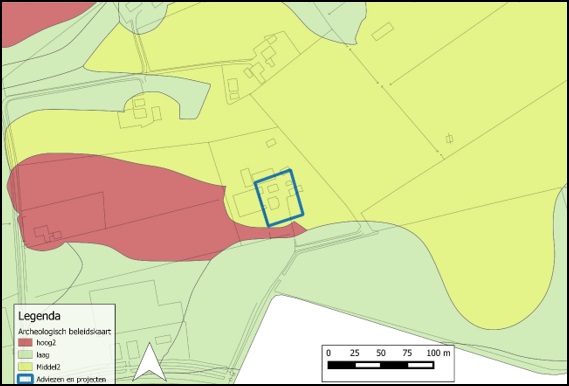Click the north arrow symbol

[150, 362]
